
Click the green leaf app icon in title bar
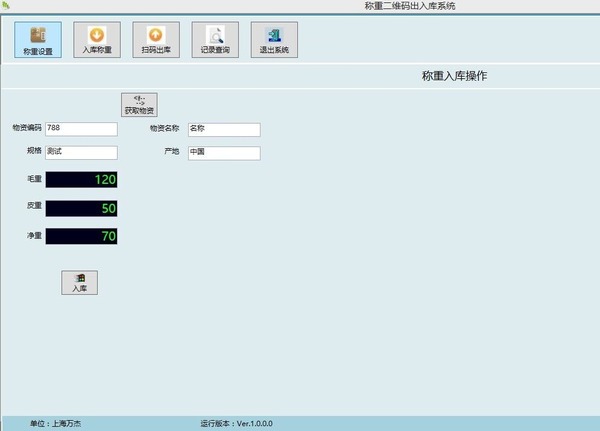[x=7, y=6]
